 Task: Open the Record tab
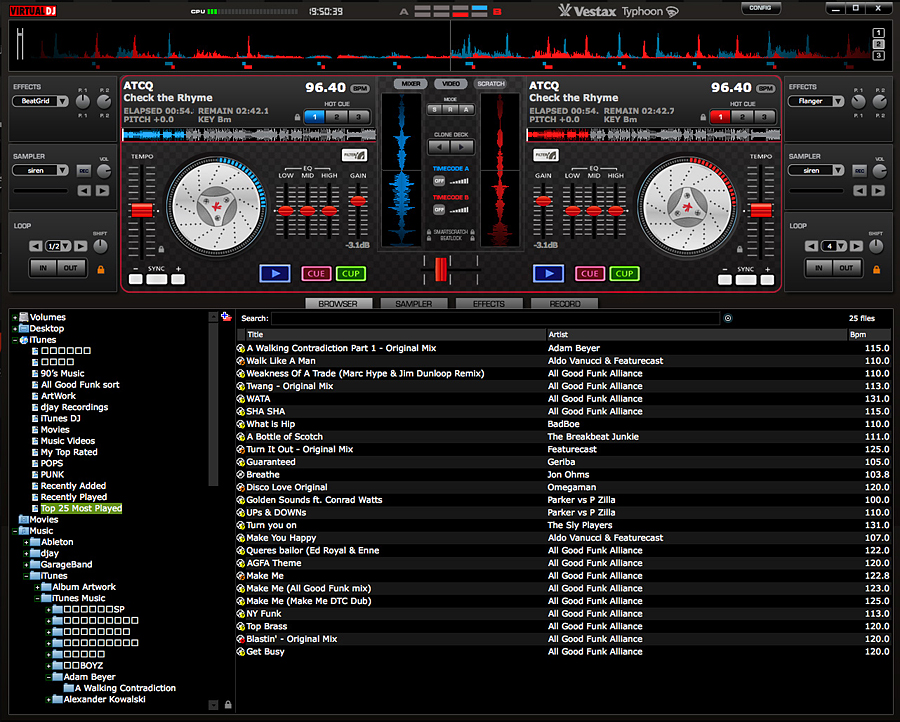564,303
